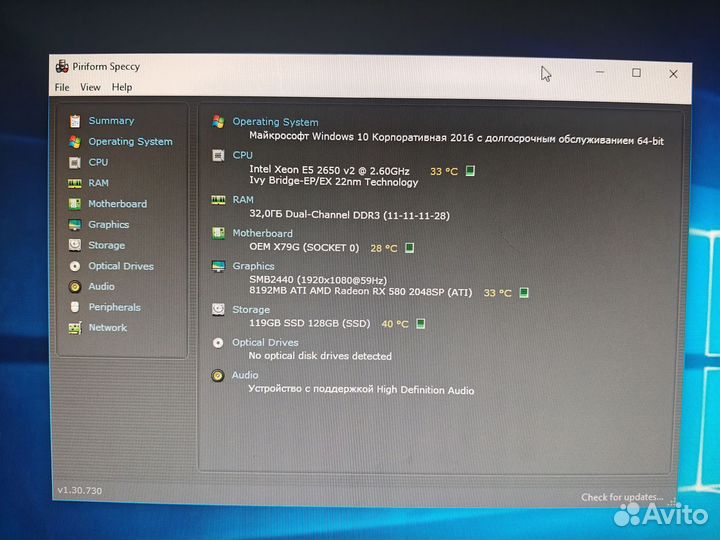Click the No optical disk drives detected text
This screenshot has width=720, height=540.
(320, 356)
